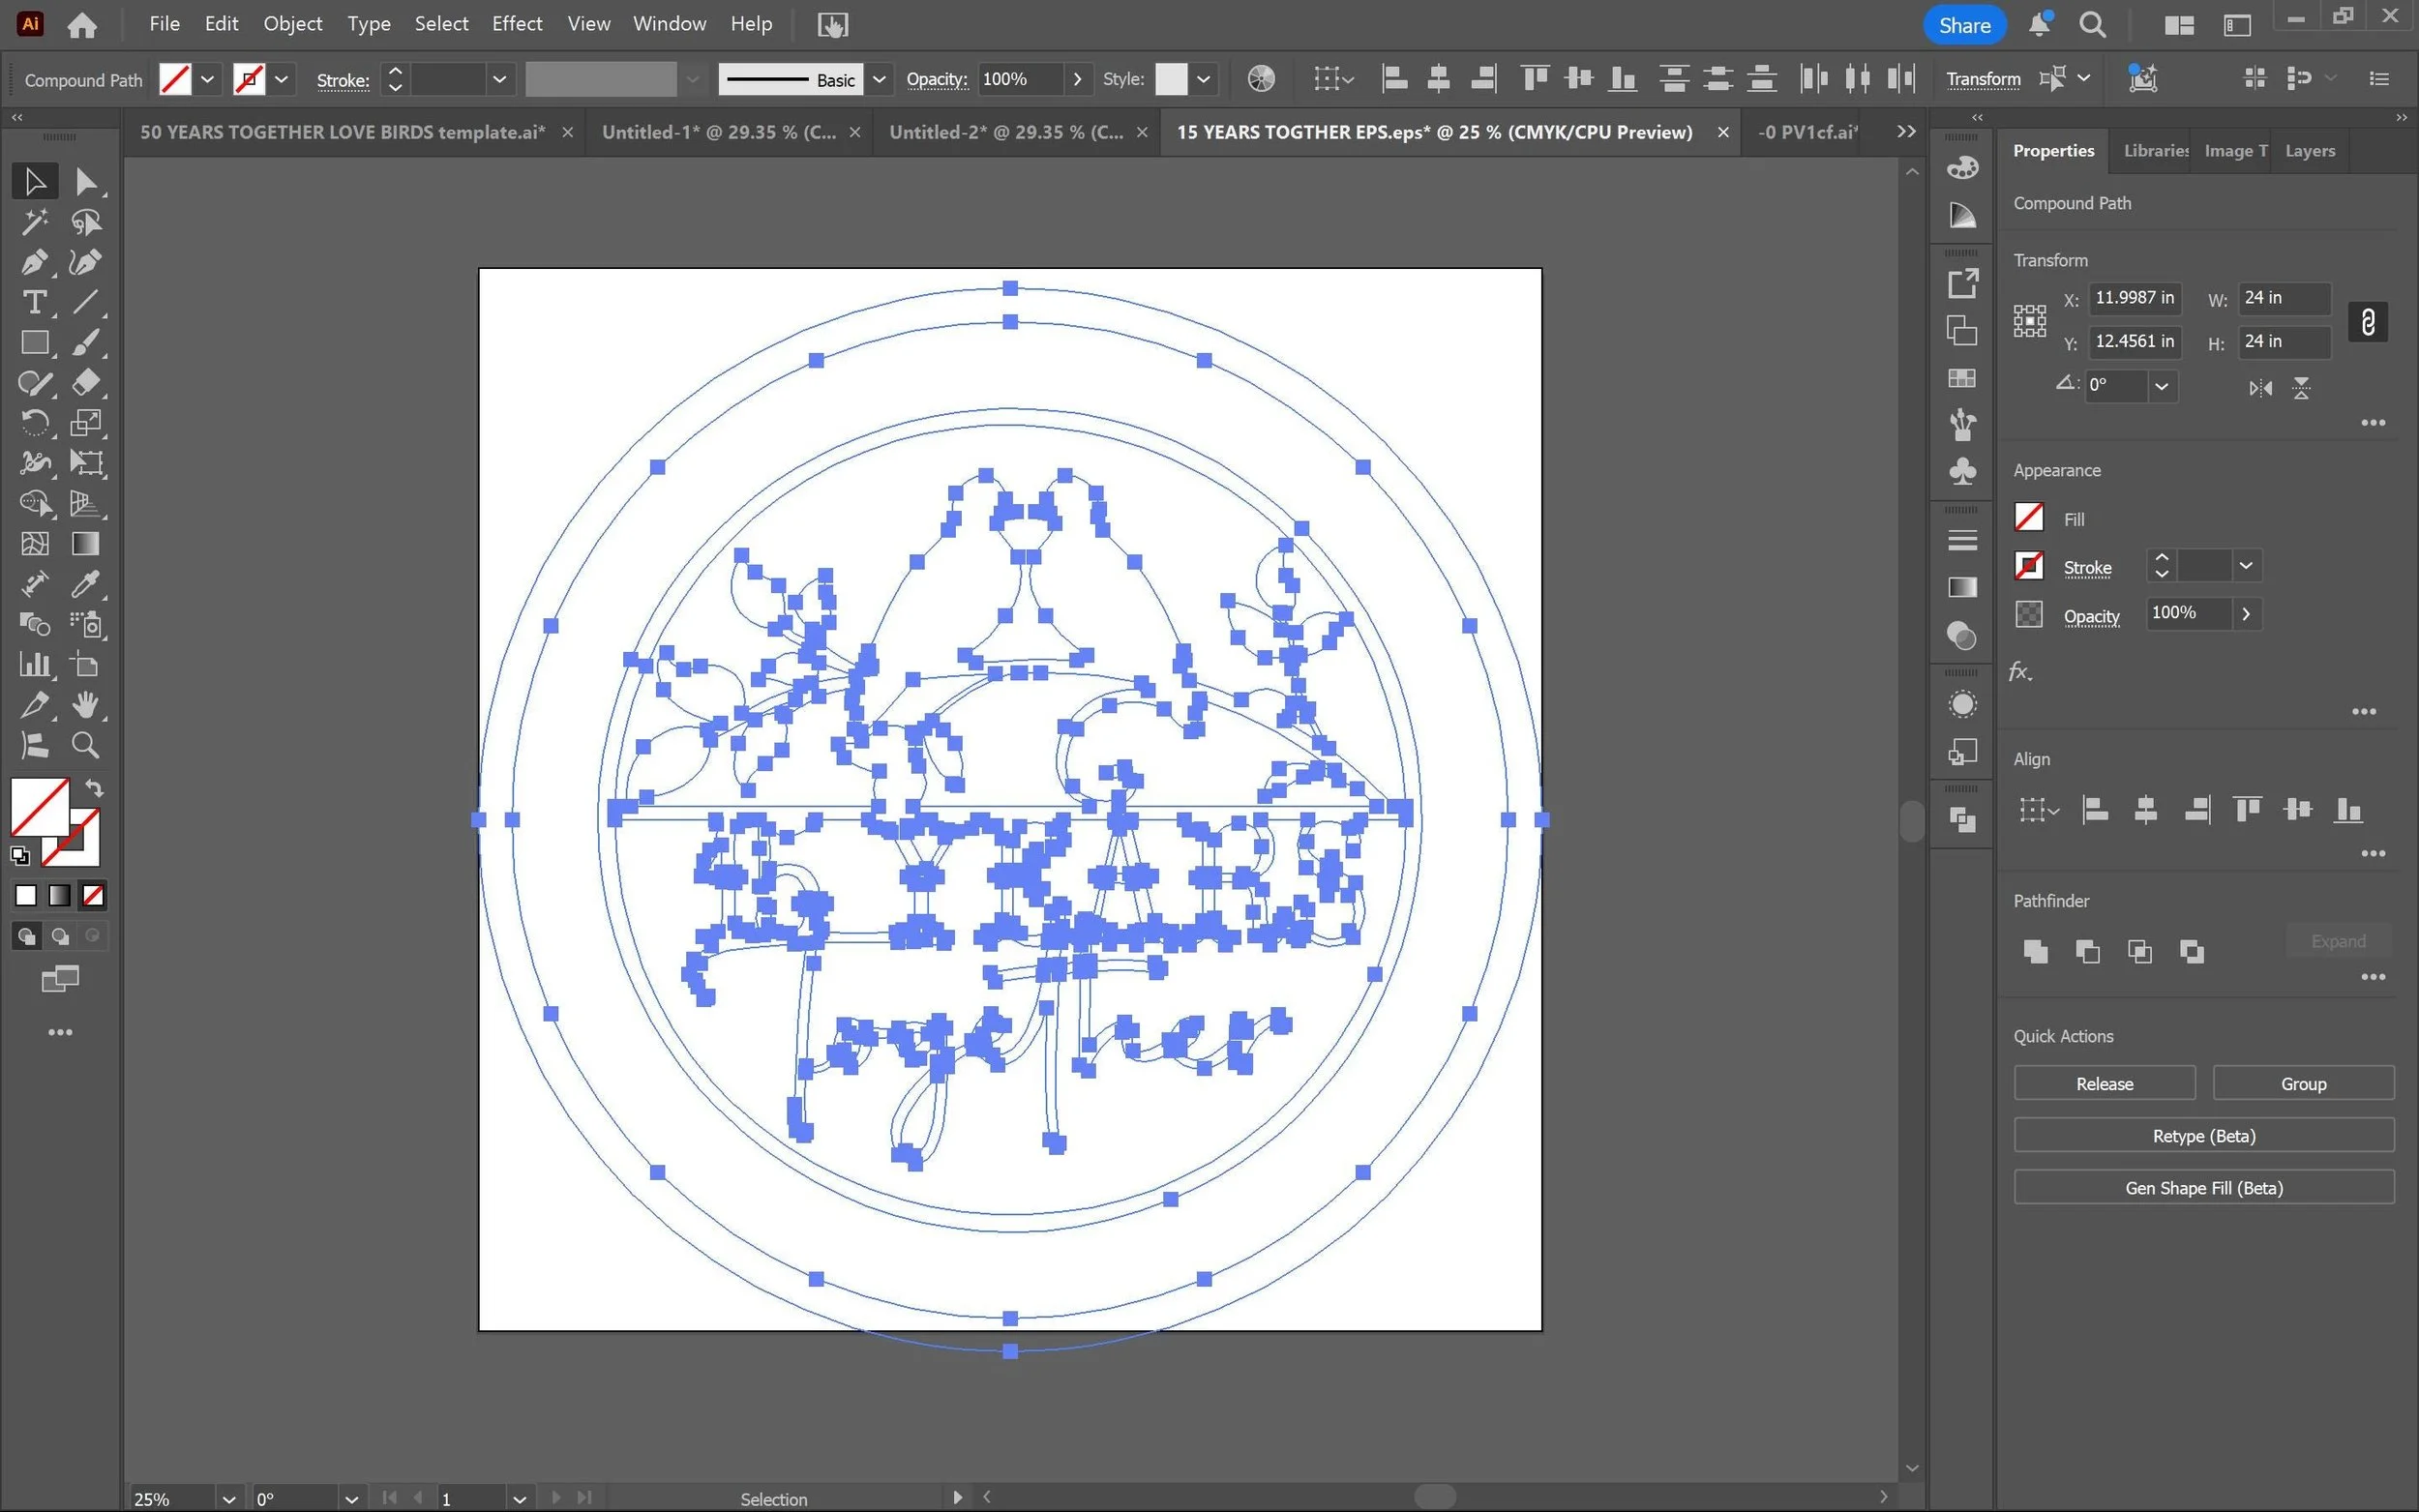Click the Fill box in toolbox
Image resolution: width=2419 pixels, height=1512 pixels.
[40, 807]
